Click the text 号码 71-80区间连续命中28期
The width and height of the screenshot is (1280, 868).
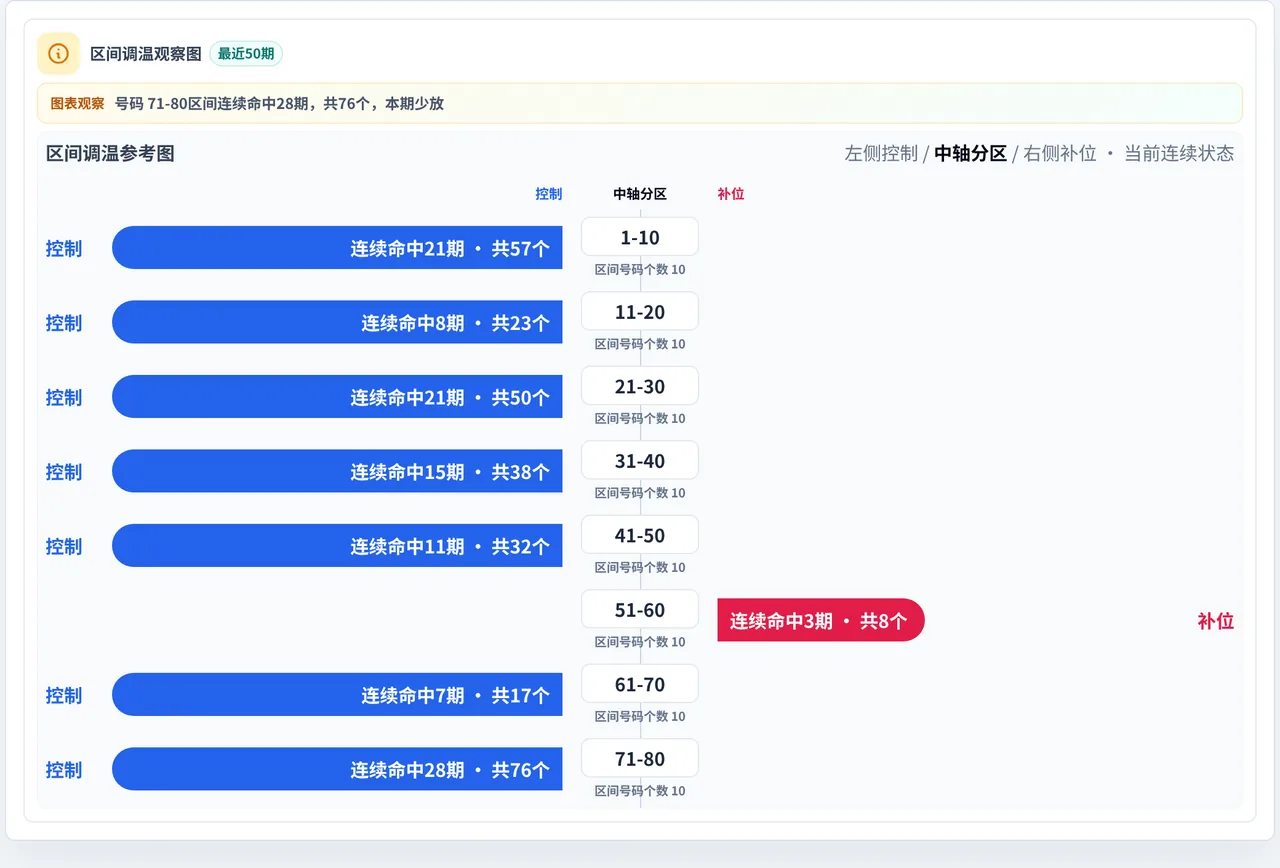(x=212, y=103)
